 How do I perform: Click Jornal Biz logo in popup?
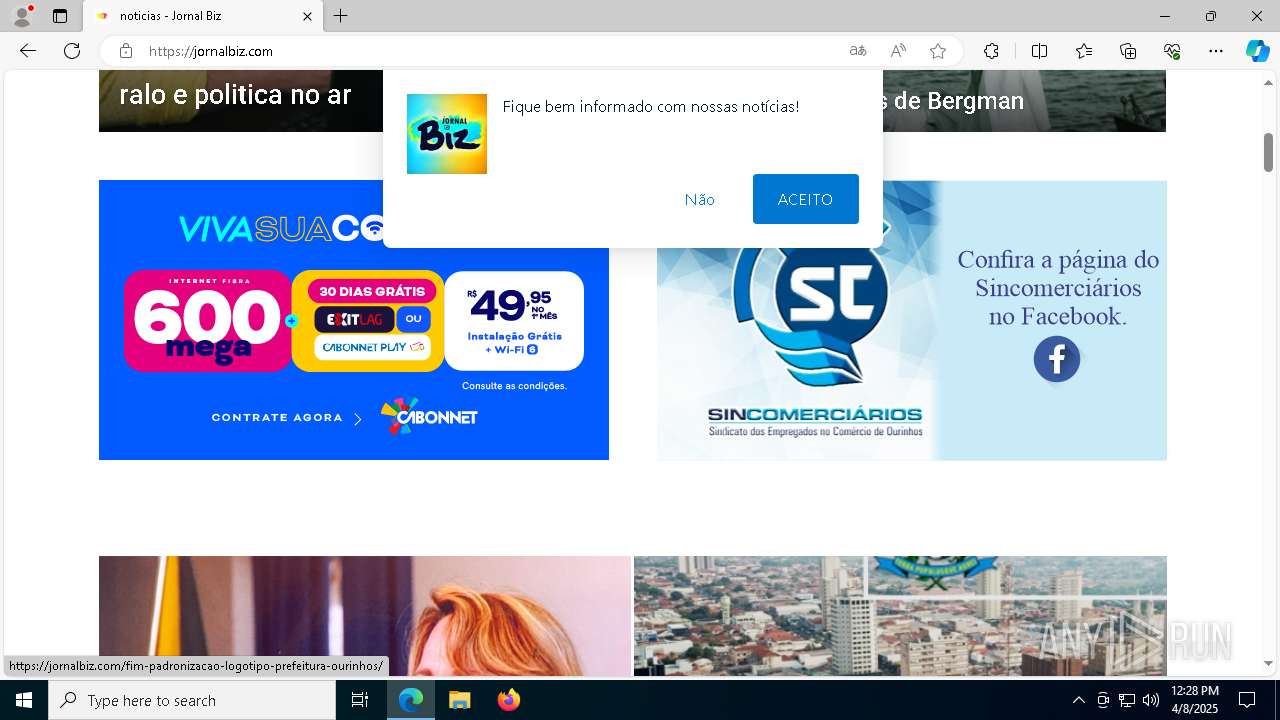[447, 134]
